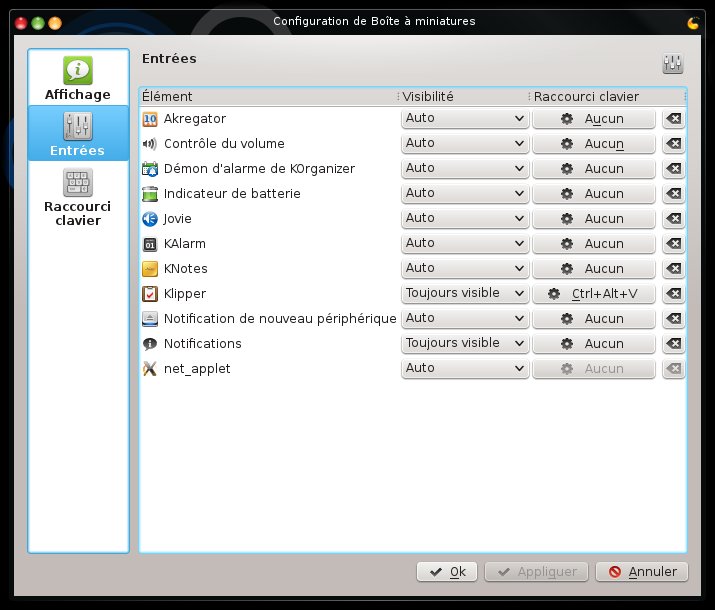715x610 pixels.
Task: Click the mixer icon at top right
Action: 673,63
